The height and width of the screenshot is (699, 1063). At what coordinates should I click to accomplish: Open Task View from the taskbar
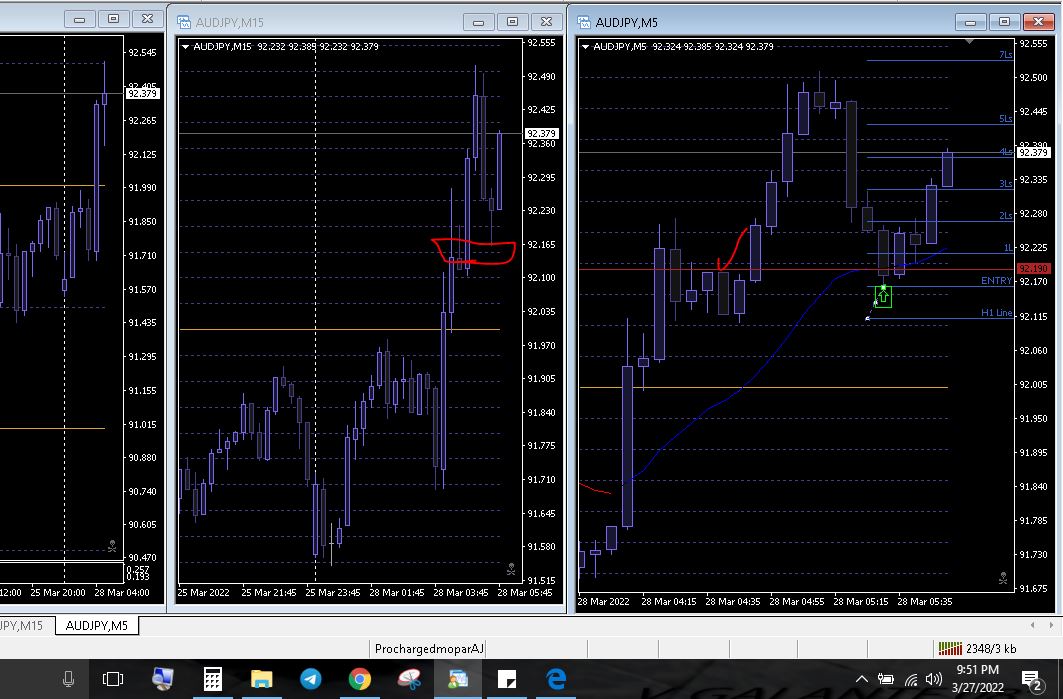[113, 679]
